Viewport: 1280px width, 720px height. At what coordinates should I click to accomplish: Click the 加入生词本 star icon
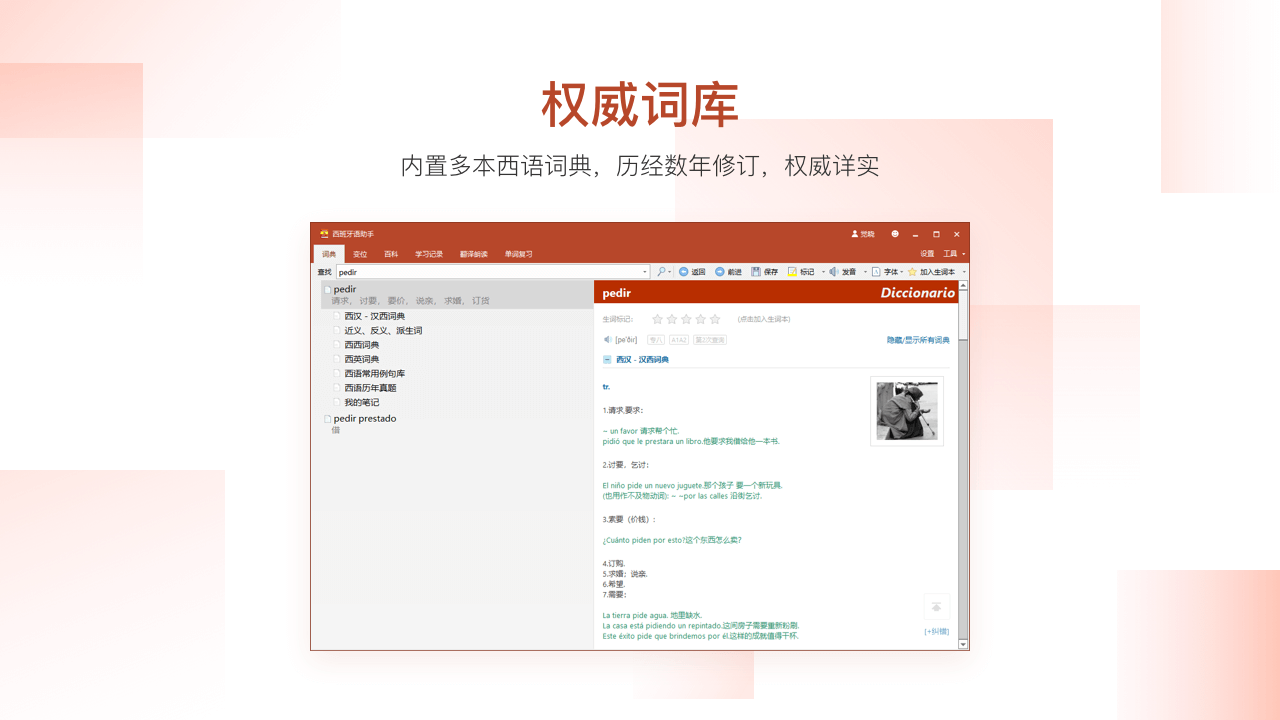[912, 271]
